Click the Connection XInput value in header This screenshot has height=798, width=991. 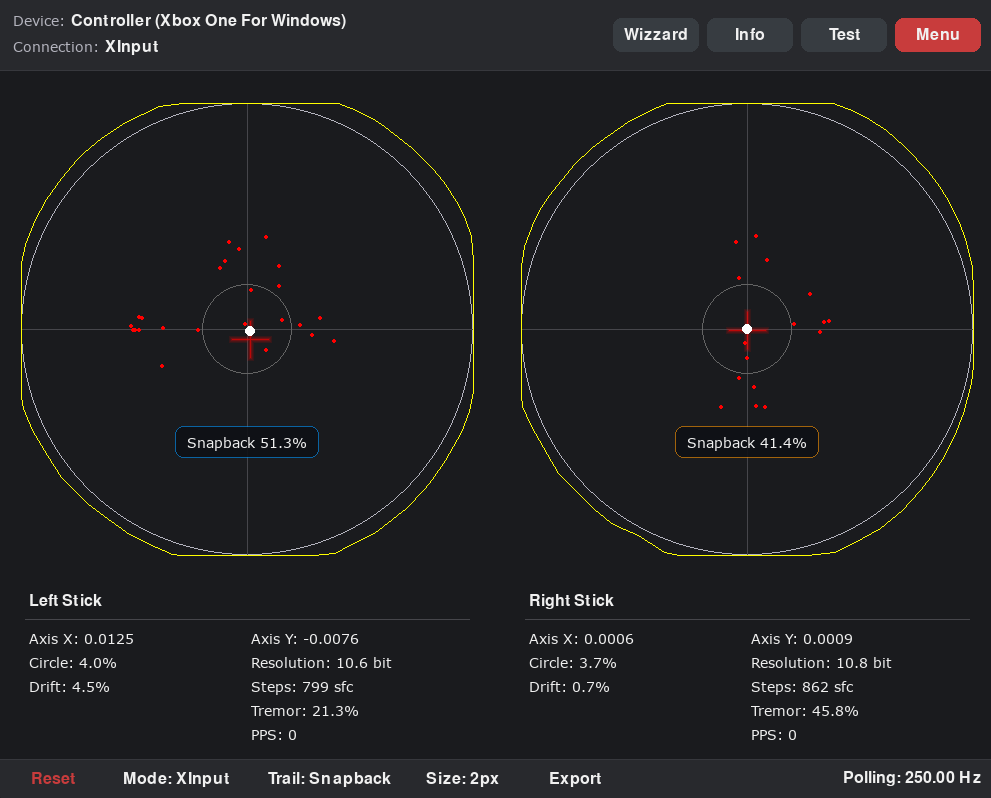click(131, 47)
